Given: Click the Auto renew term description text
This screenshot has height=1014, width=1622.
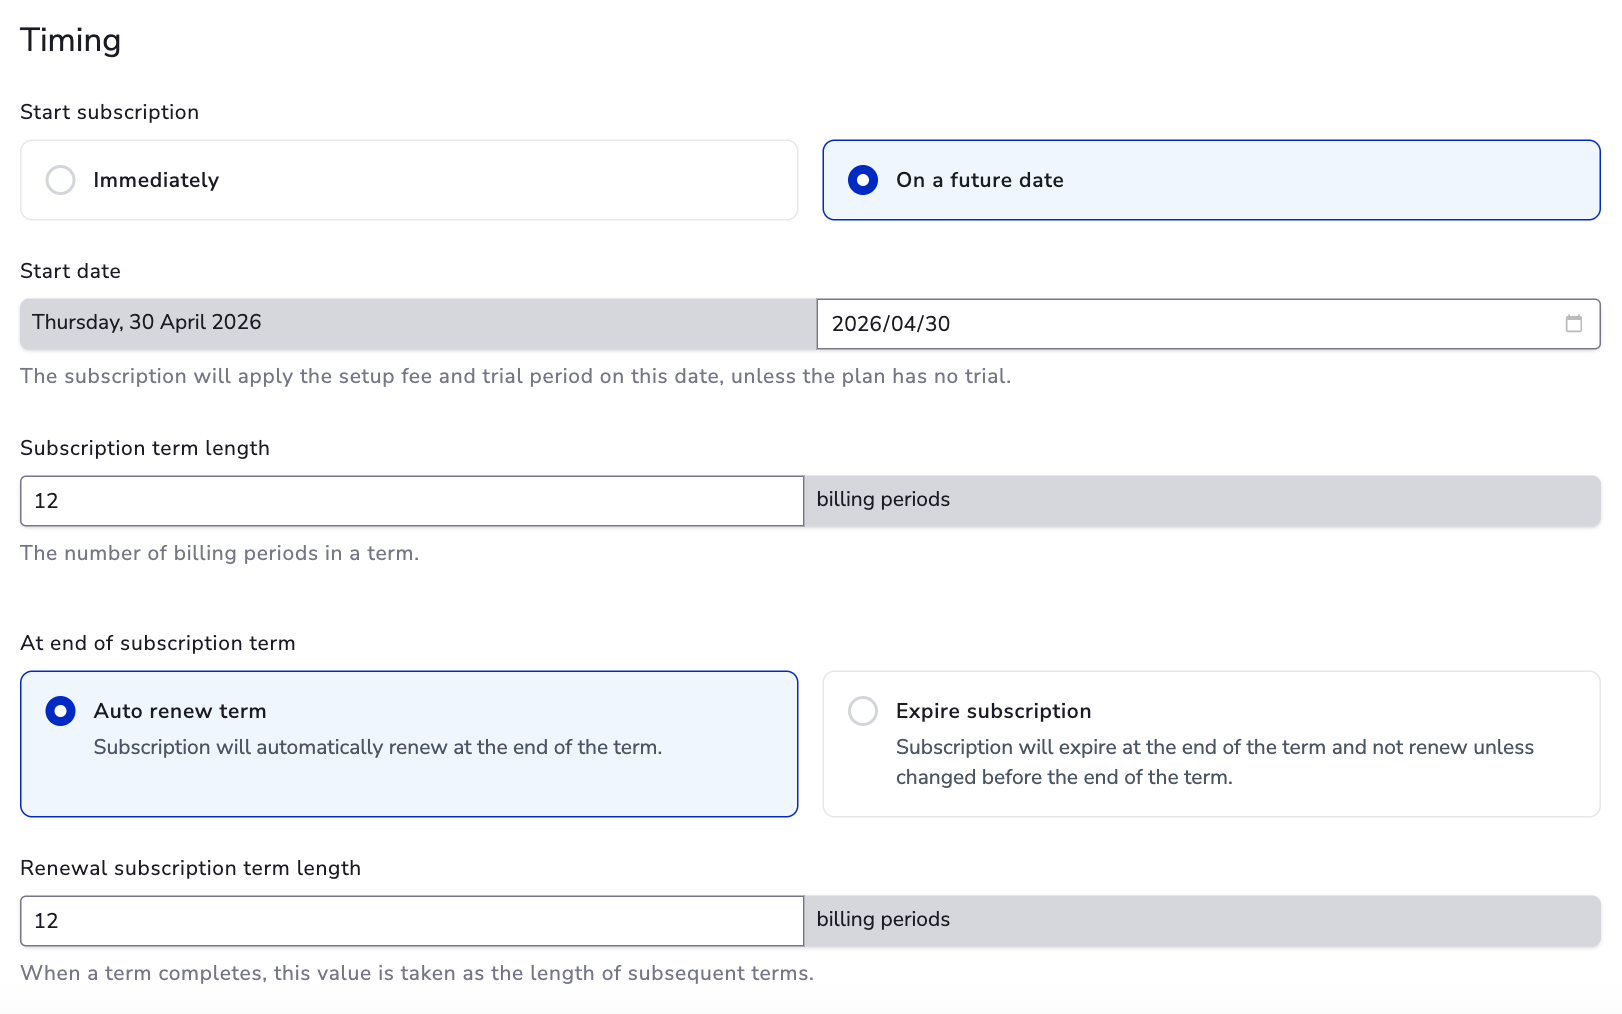Looking at the screenshot, I should (377, 747).
